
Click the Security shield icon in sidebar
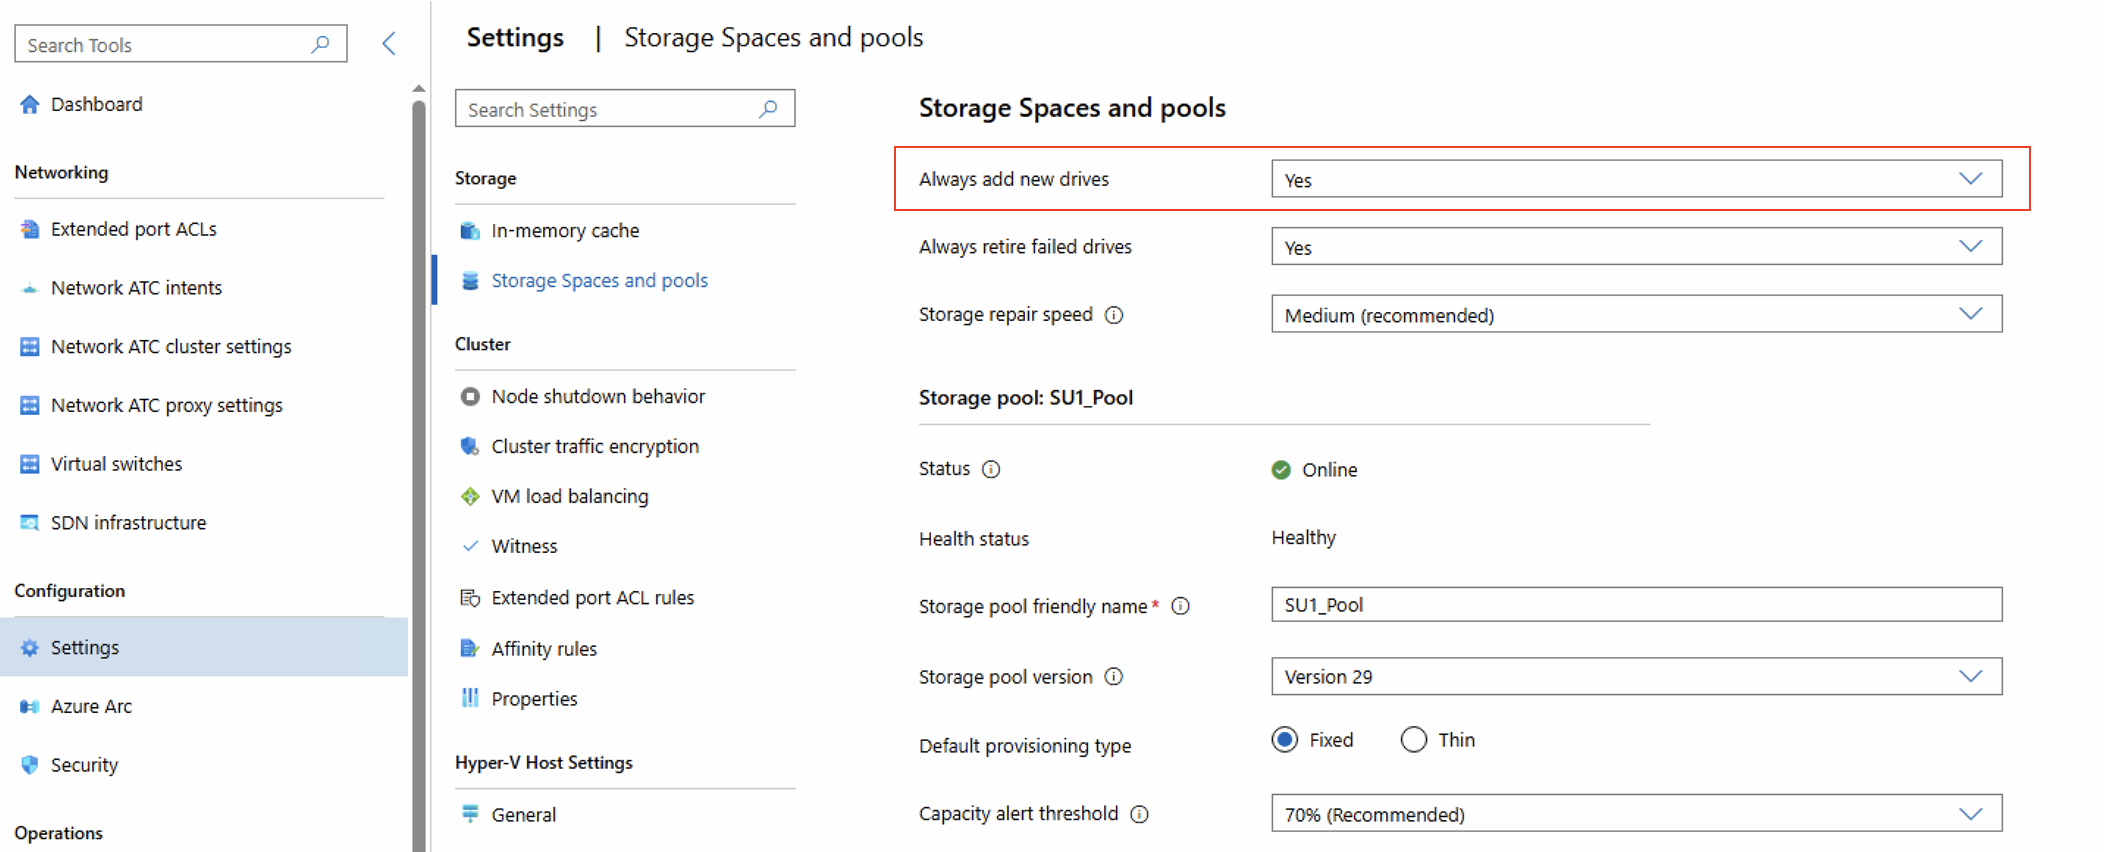click(x=30, y=765)
